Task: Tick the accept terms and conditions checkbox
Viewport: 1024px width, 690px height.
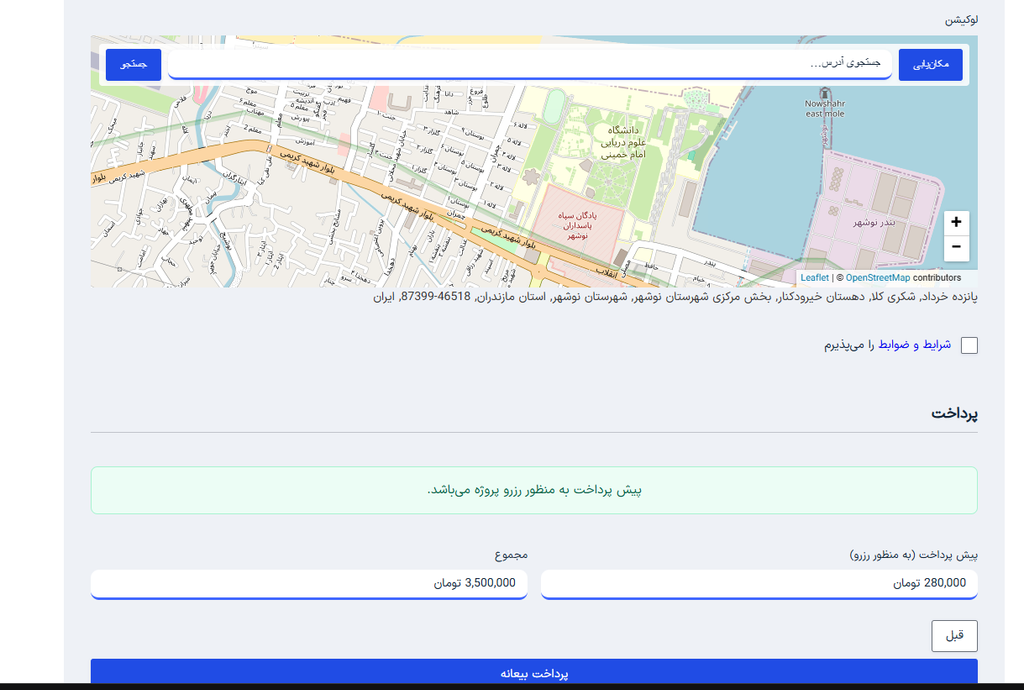Action: click(969, 345)
